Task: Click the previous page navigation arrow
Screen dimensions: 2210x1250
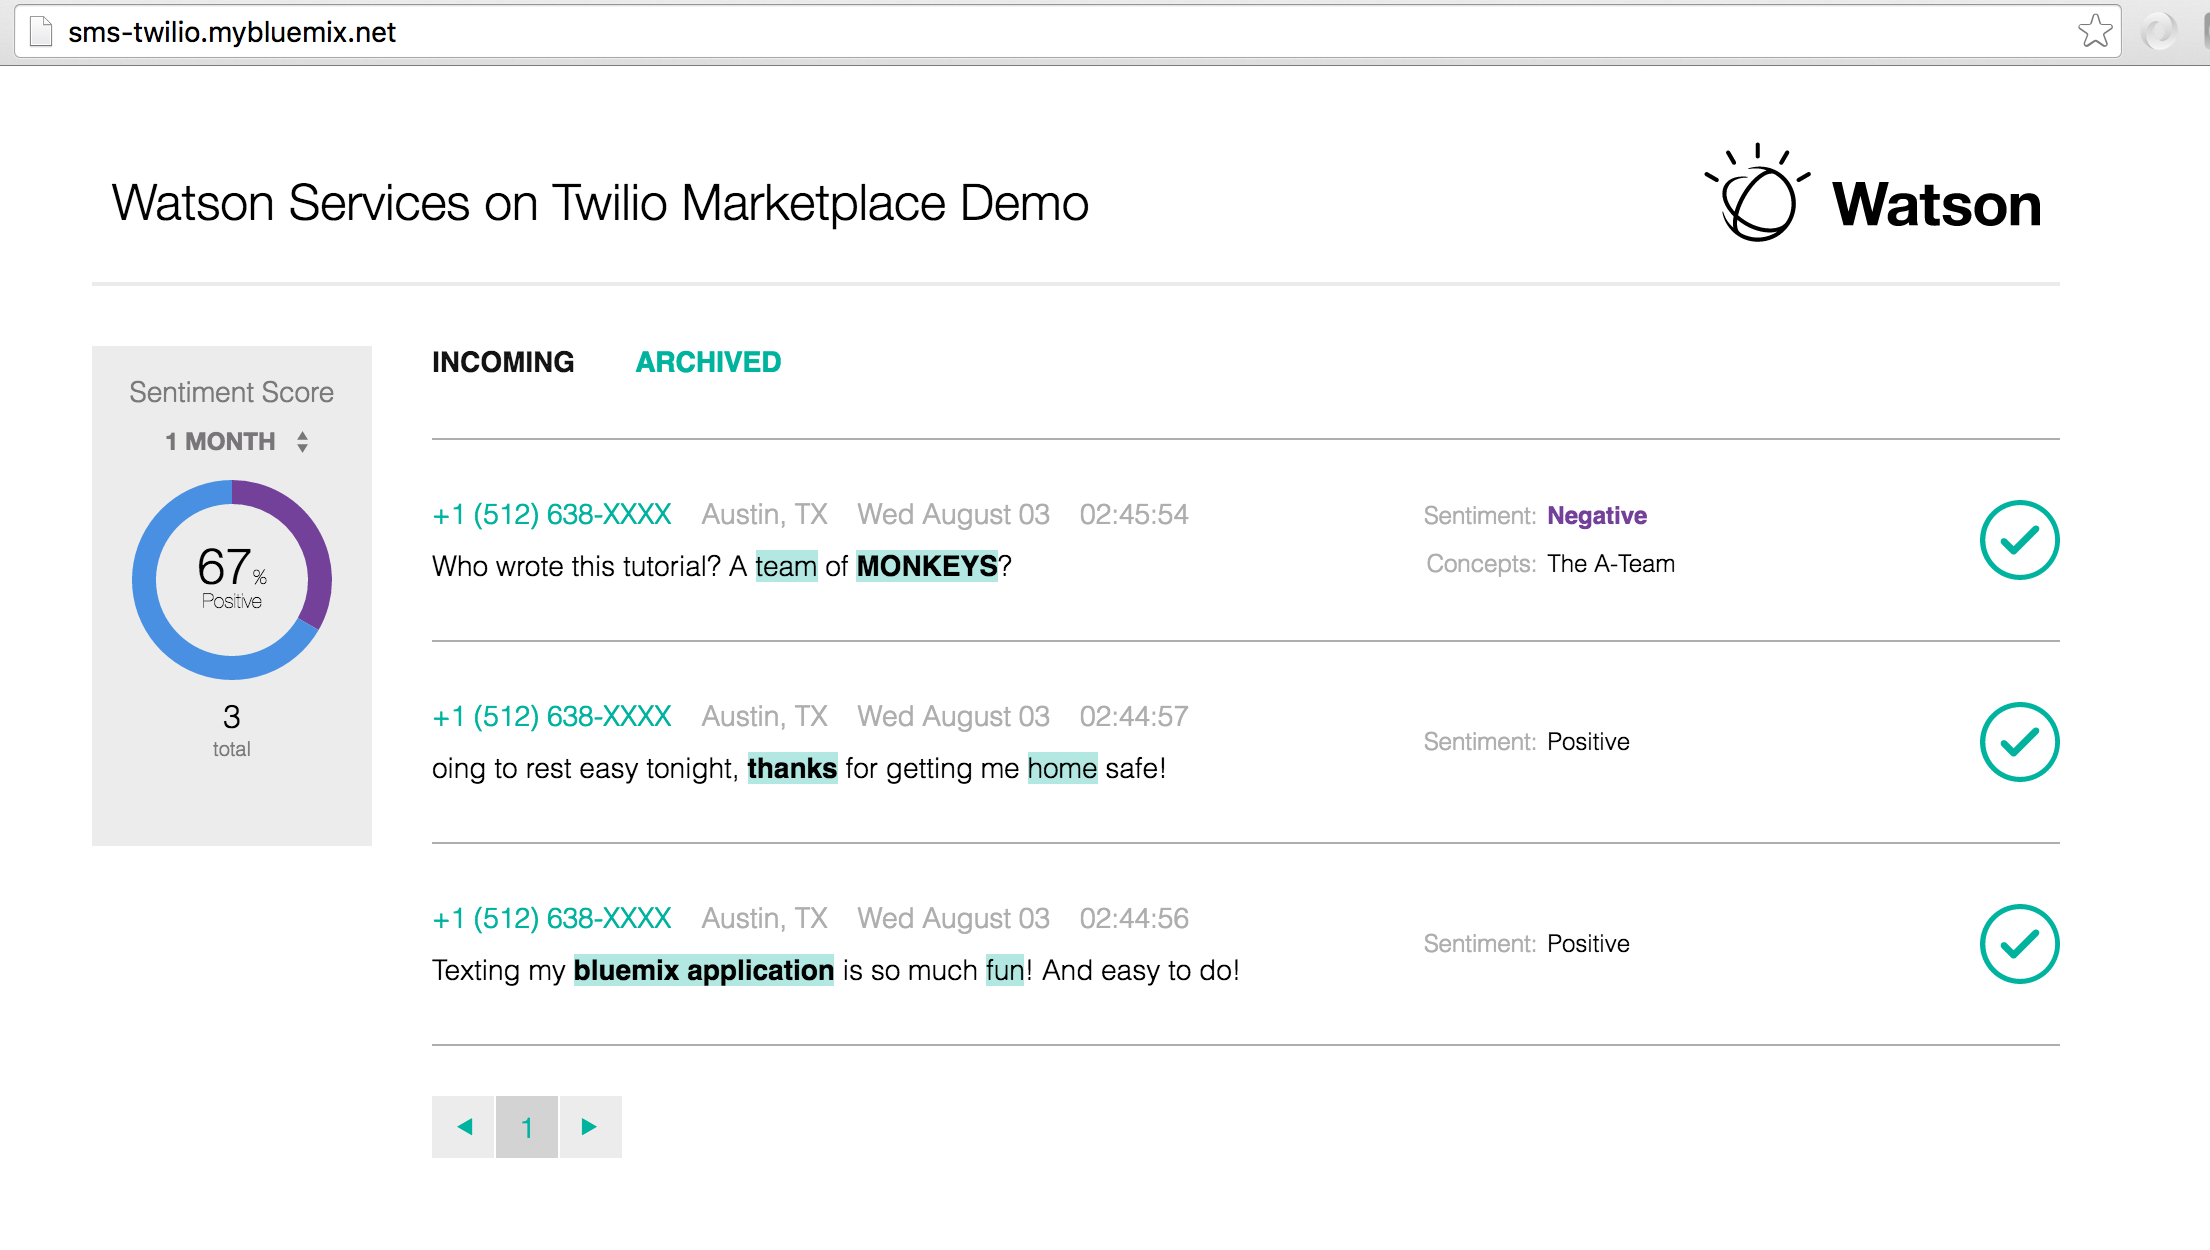Action: point(464,1126)
